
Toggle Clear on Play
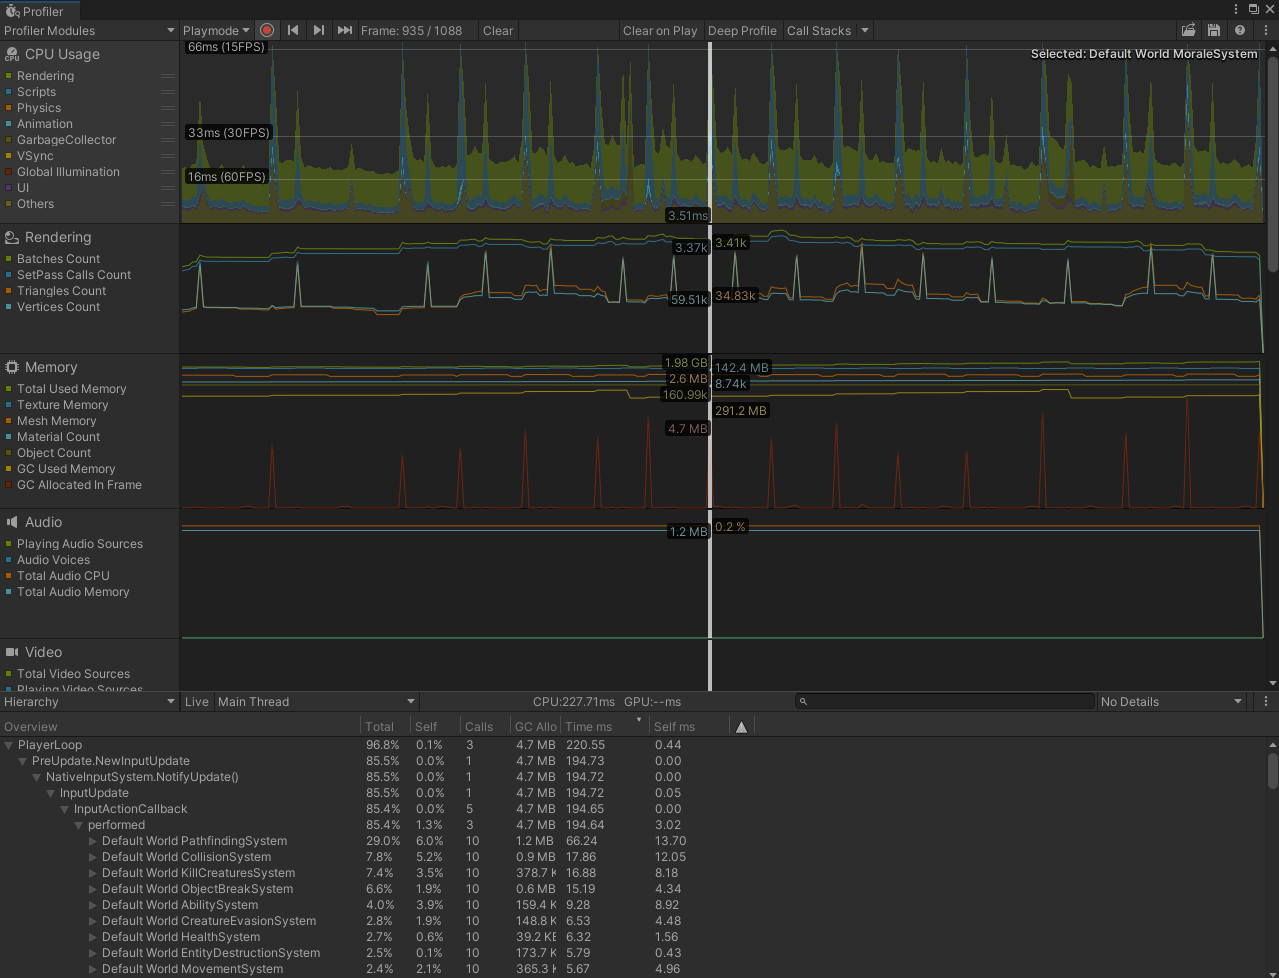point(660,30)
